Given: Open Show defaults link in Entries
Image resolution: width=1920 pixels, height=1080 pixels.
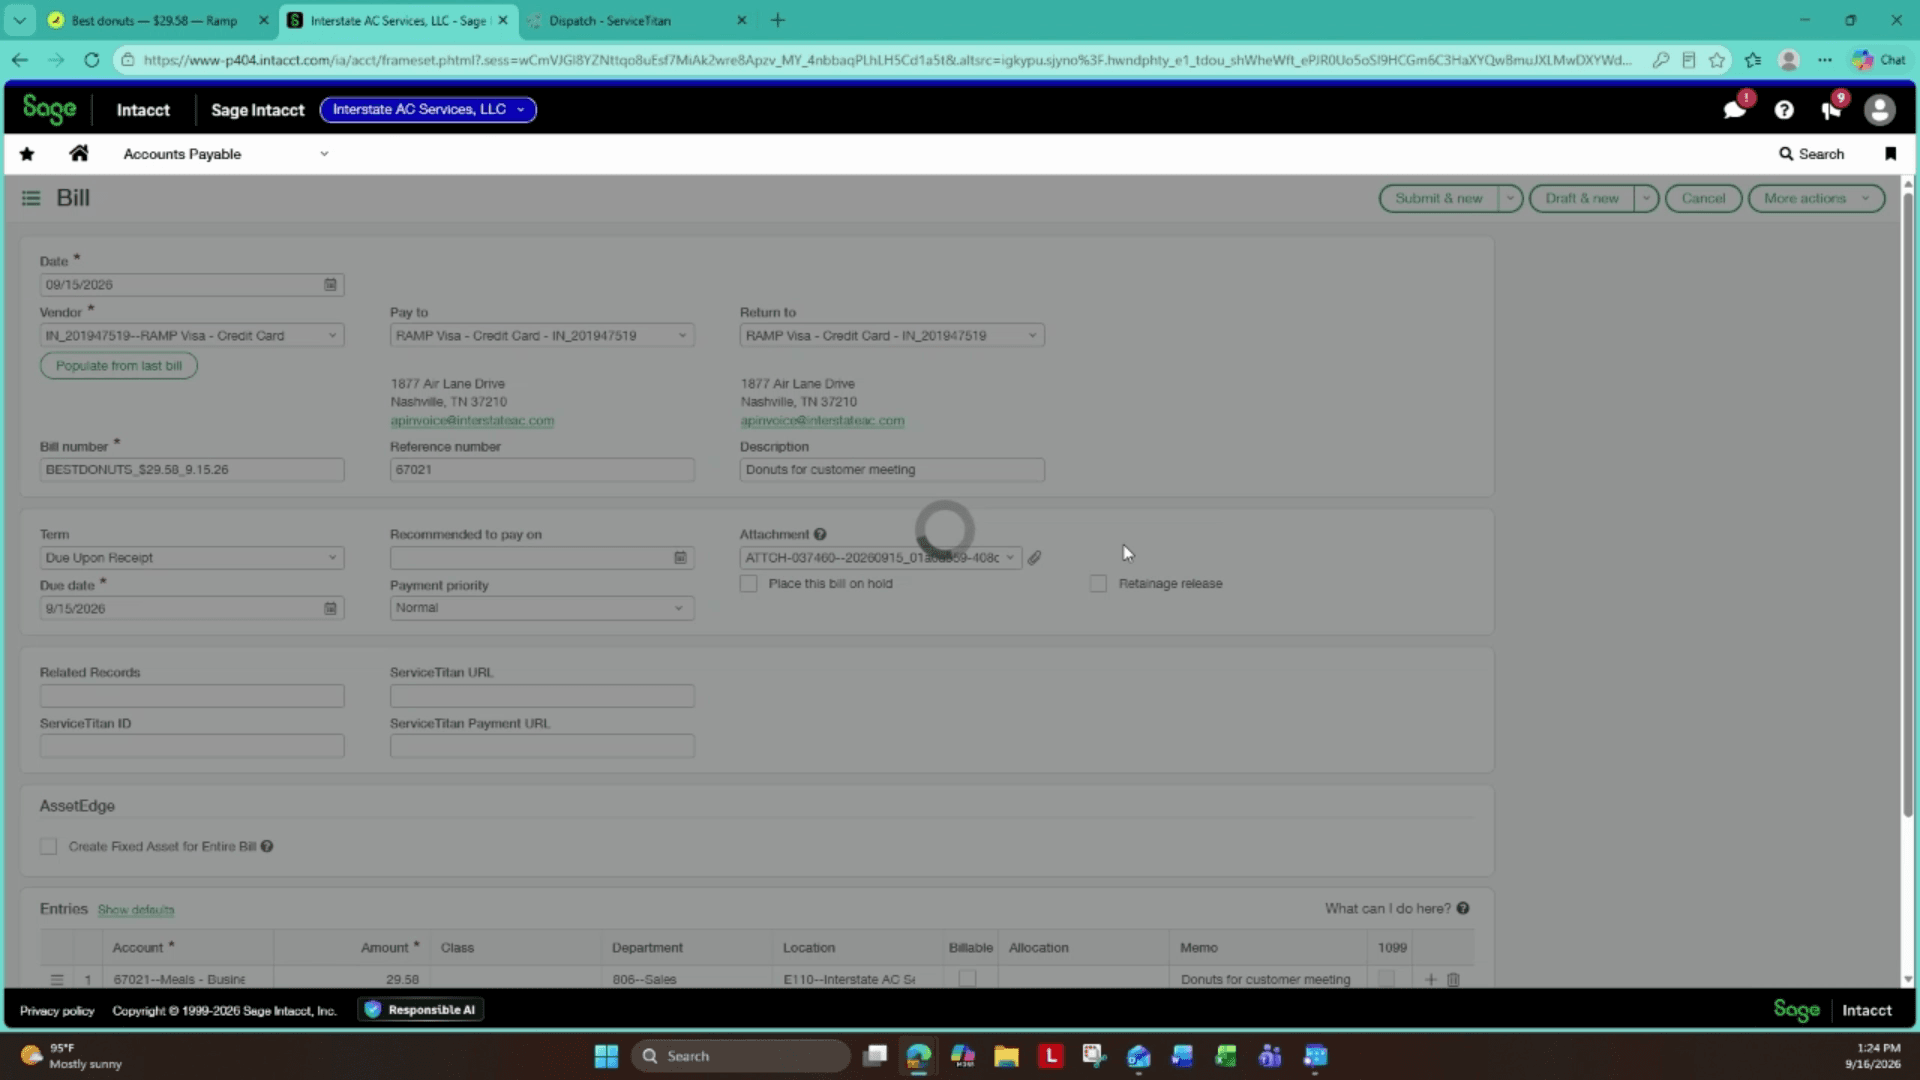Looking at the screenshot, I should (x=136, y=910).
